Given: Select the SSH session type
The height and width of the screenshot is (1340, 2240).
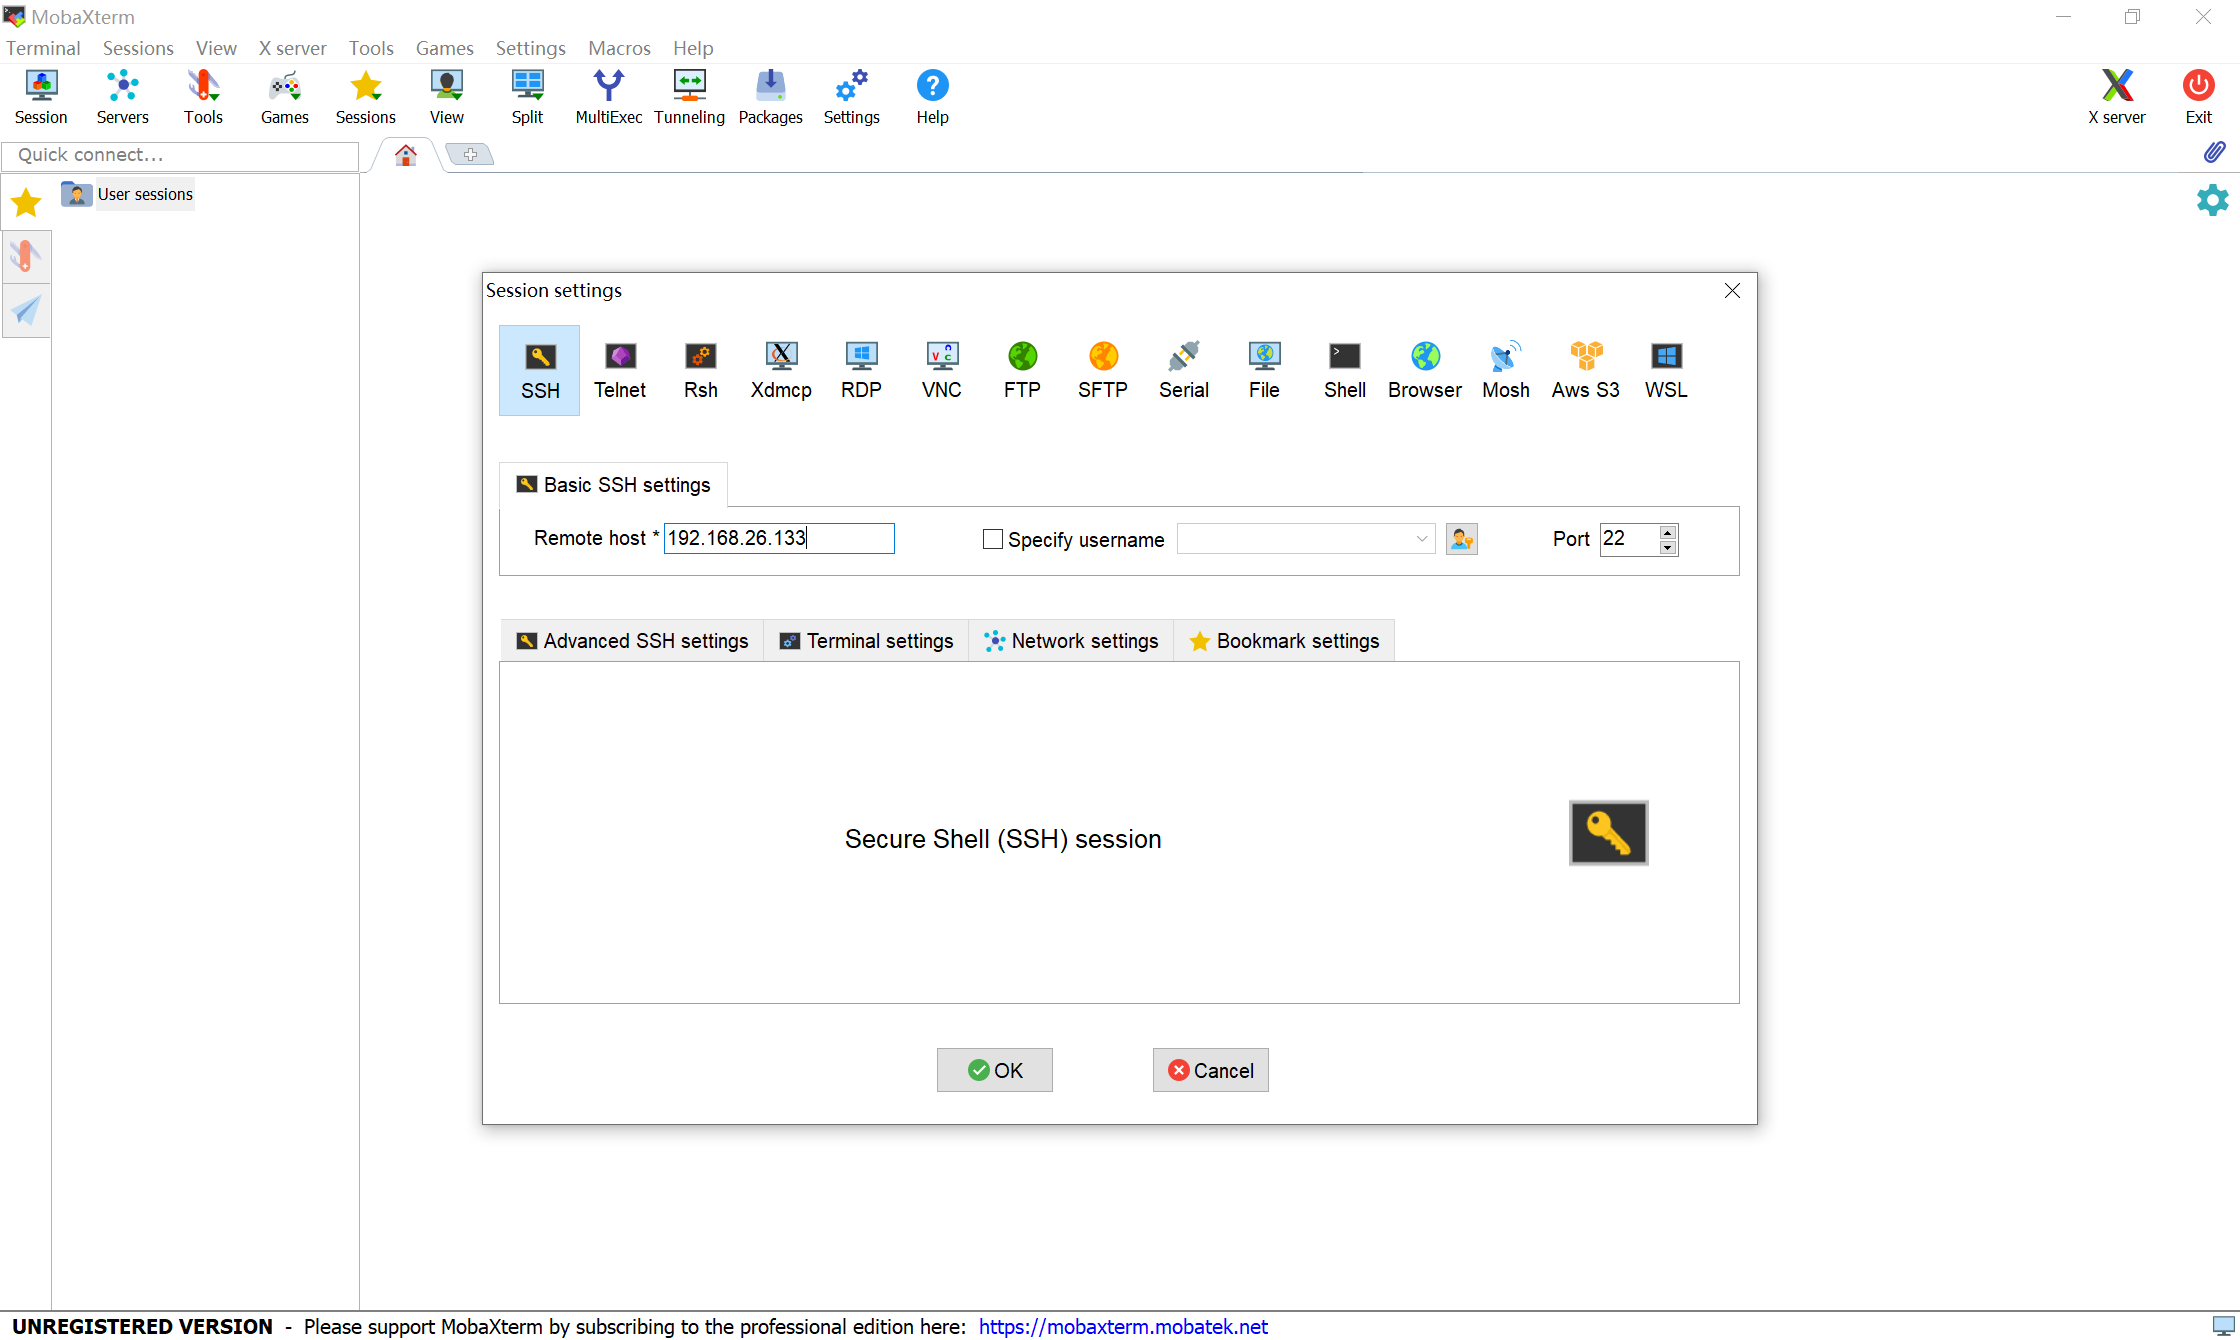Looking at the screenshot, I should 539,370.
